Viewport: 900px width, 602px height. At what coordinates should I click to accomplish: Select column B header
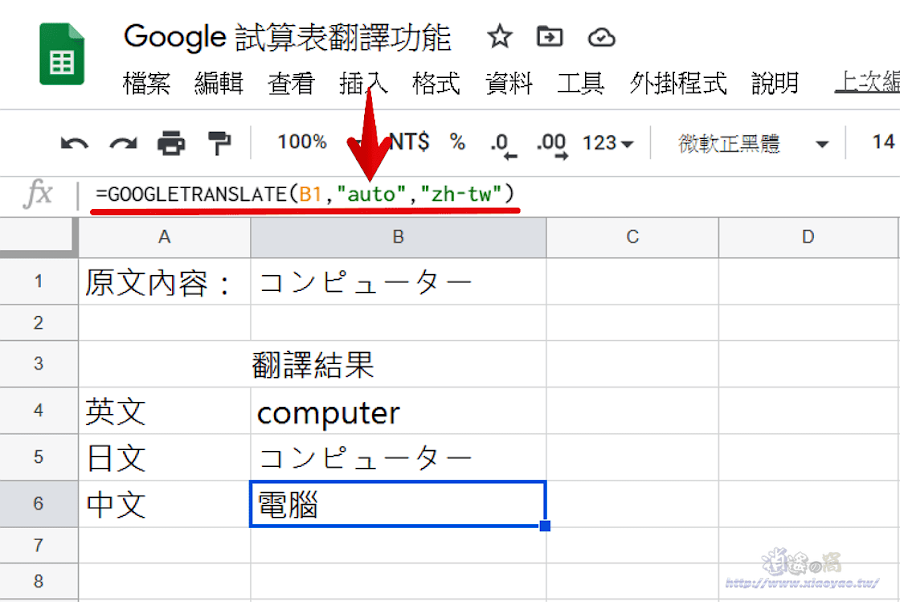pyautogui.click(x=398, y=237)
